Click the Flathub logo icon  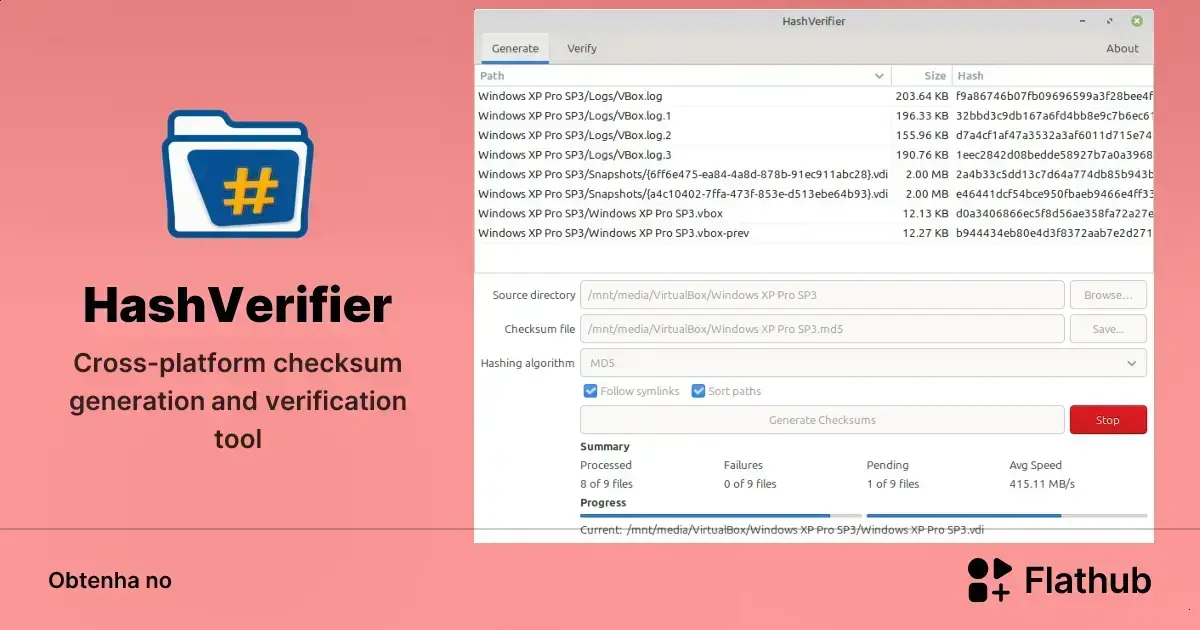[990, 580]
